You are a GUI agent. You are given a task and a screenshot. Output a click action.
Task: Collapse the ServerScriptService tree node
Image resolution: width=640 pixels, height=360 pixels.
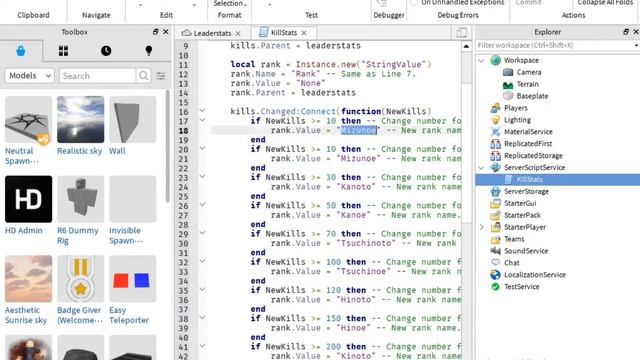(x=481, y=168)
